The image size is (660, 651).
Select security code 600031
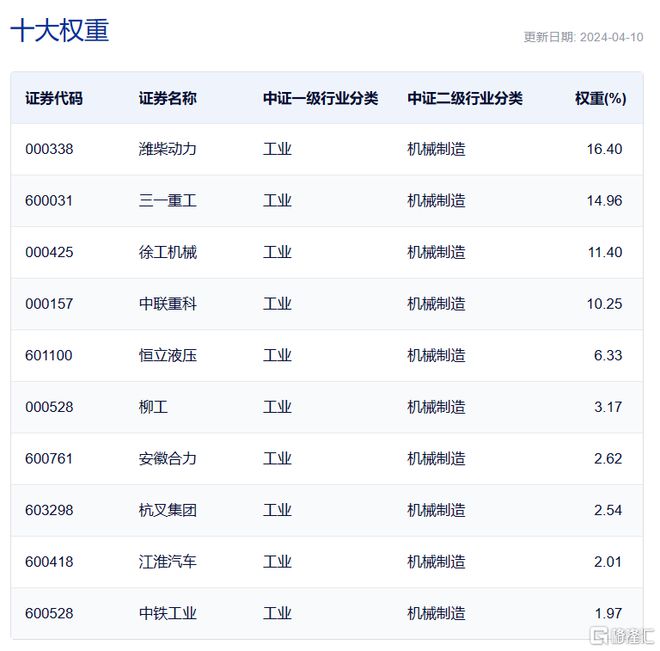(x=49, y=201)
